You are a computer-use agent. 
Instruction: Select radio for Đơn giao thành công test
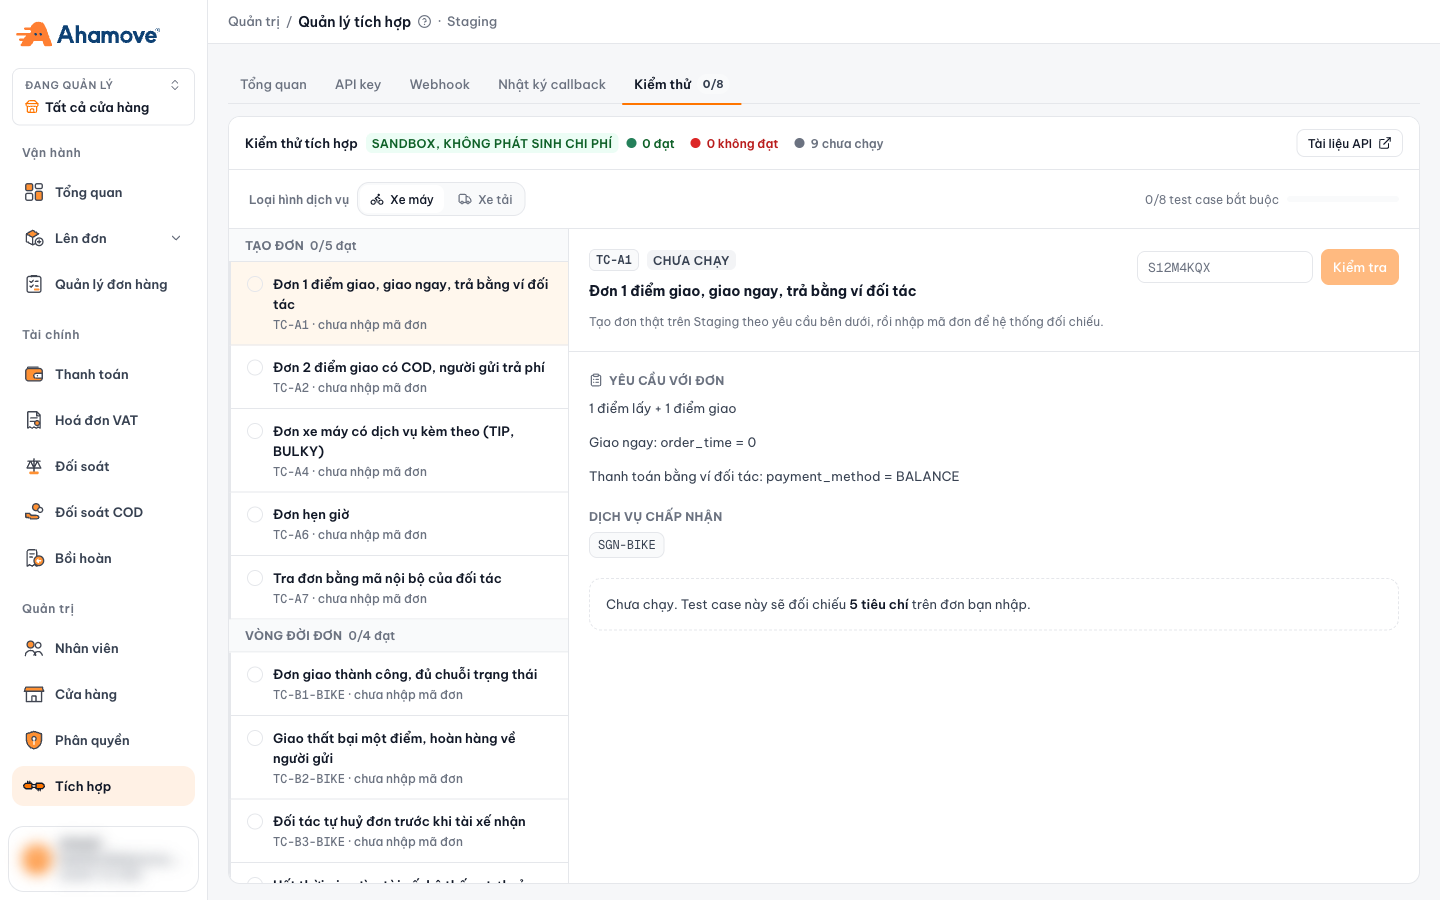[255, 675]
